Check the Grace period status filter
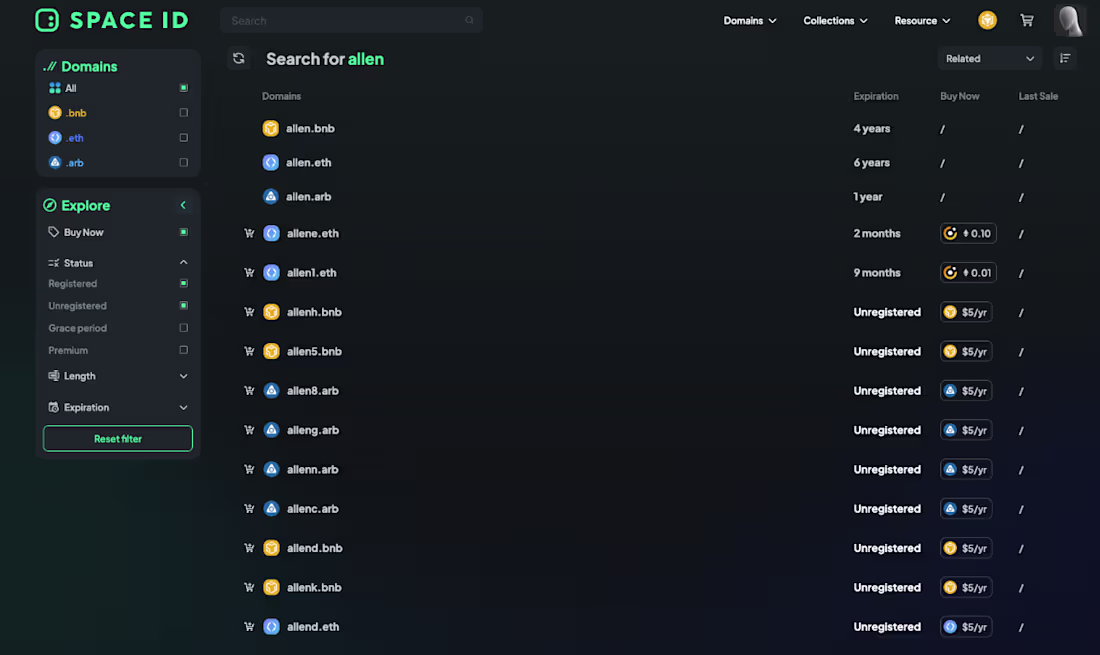The image size is (1100, 655). [184, 328]
